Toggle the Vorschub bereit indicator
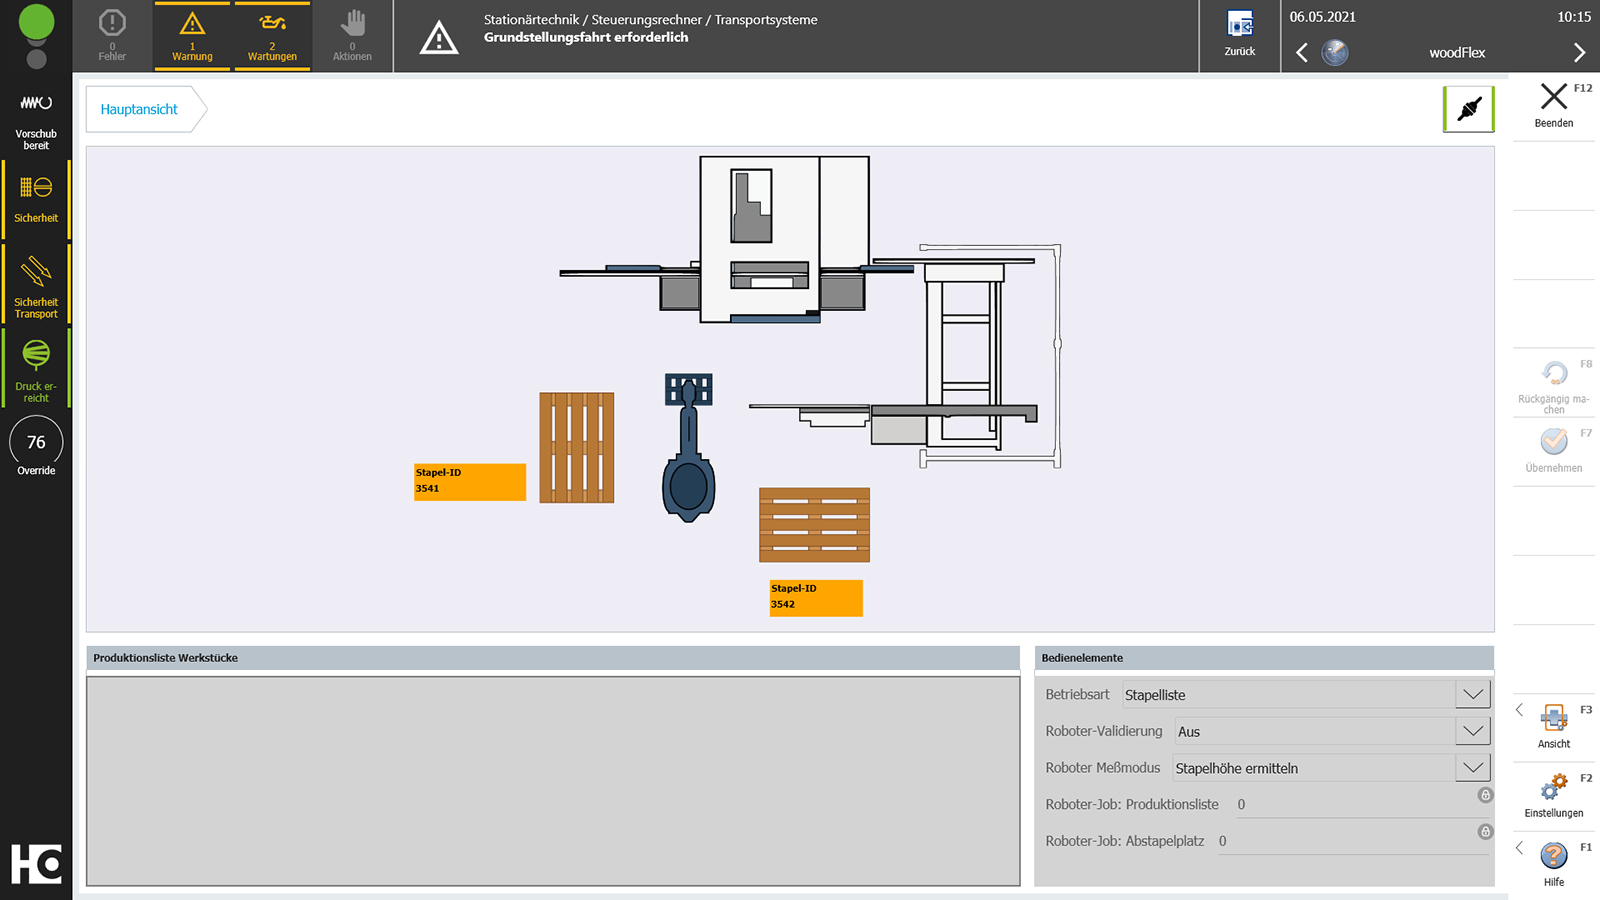Viewport: 1600px width, 900px height. click(36, 118)
